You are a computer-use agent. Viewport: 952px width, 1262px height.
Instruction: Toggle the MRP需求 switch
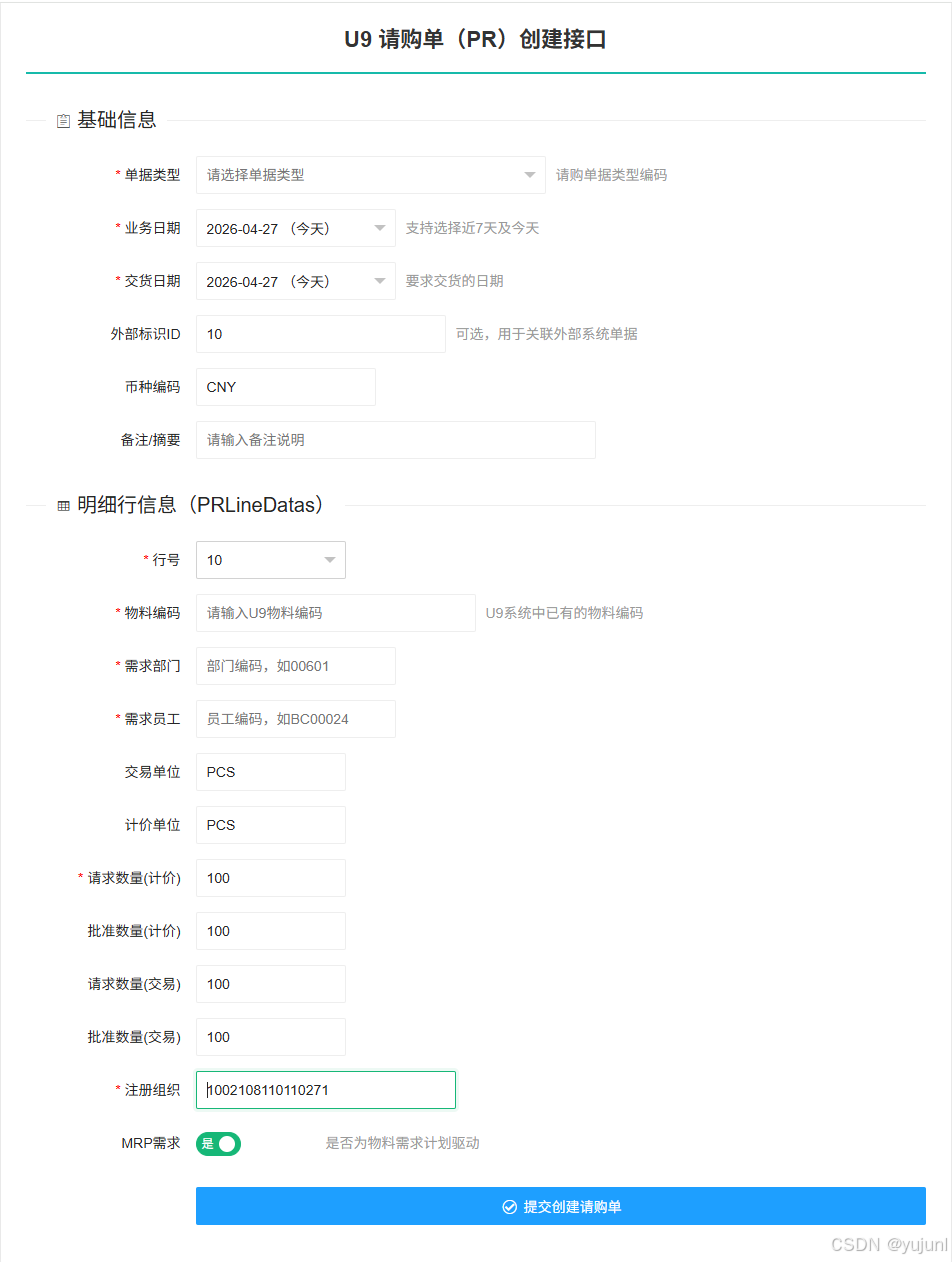click(219, 1143)
